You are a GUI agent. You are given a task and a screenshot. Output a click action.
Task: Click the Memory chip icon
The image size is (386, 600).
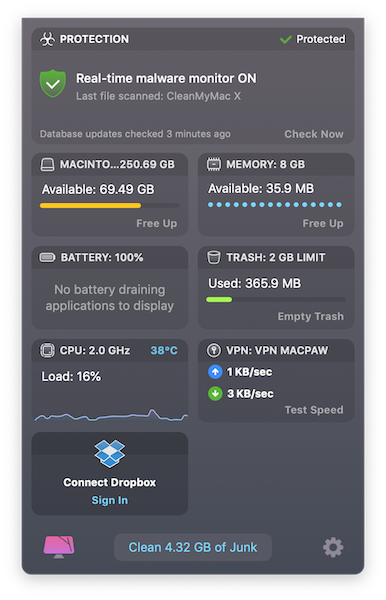pos(213,164)
